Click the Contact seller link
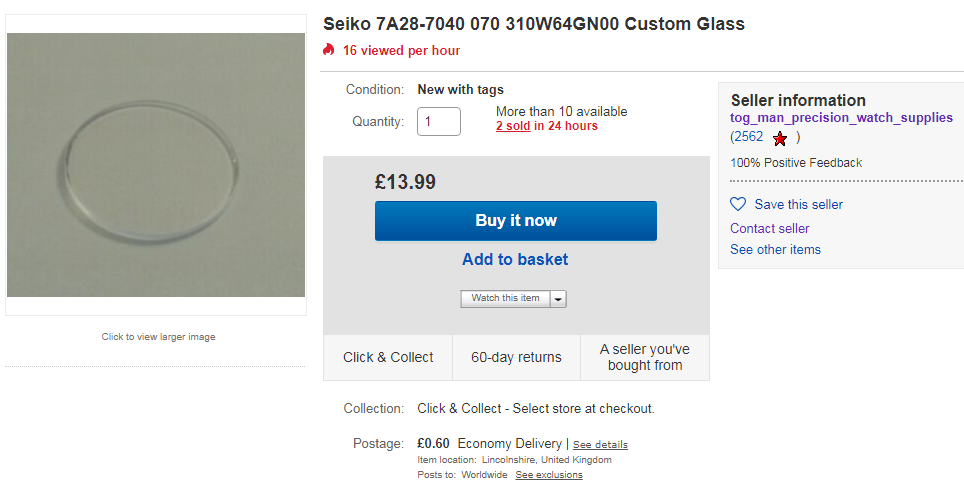 pos(769,228)
